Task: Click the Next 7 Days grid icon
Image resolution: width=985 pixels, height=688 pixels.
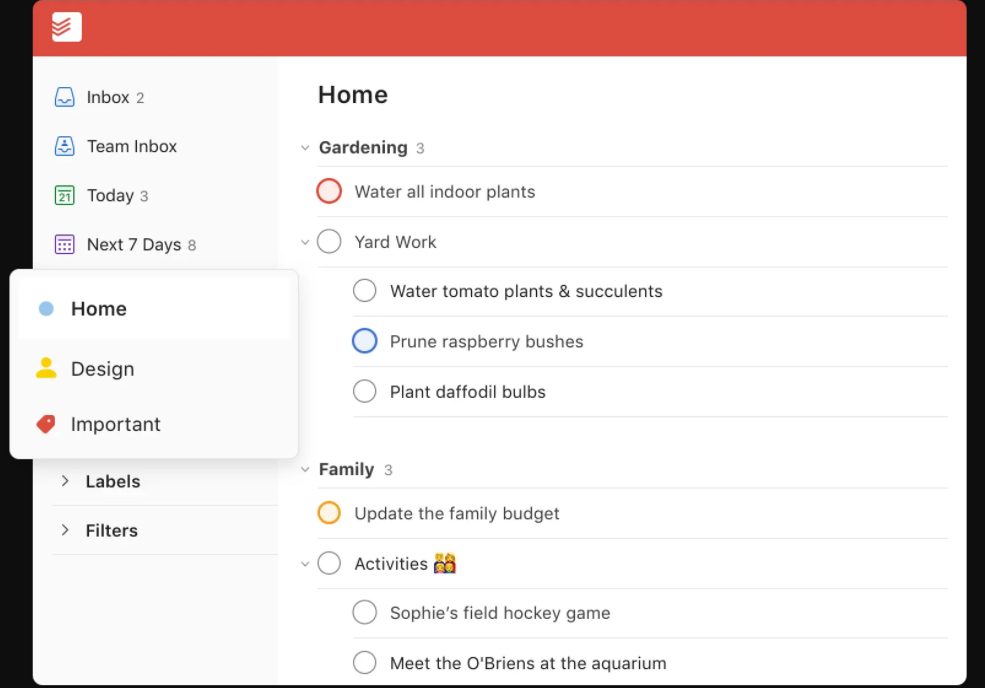Action: 64,244
